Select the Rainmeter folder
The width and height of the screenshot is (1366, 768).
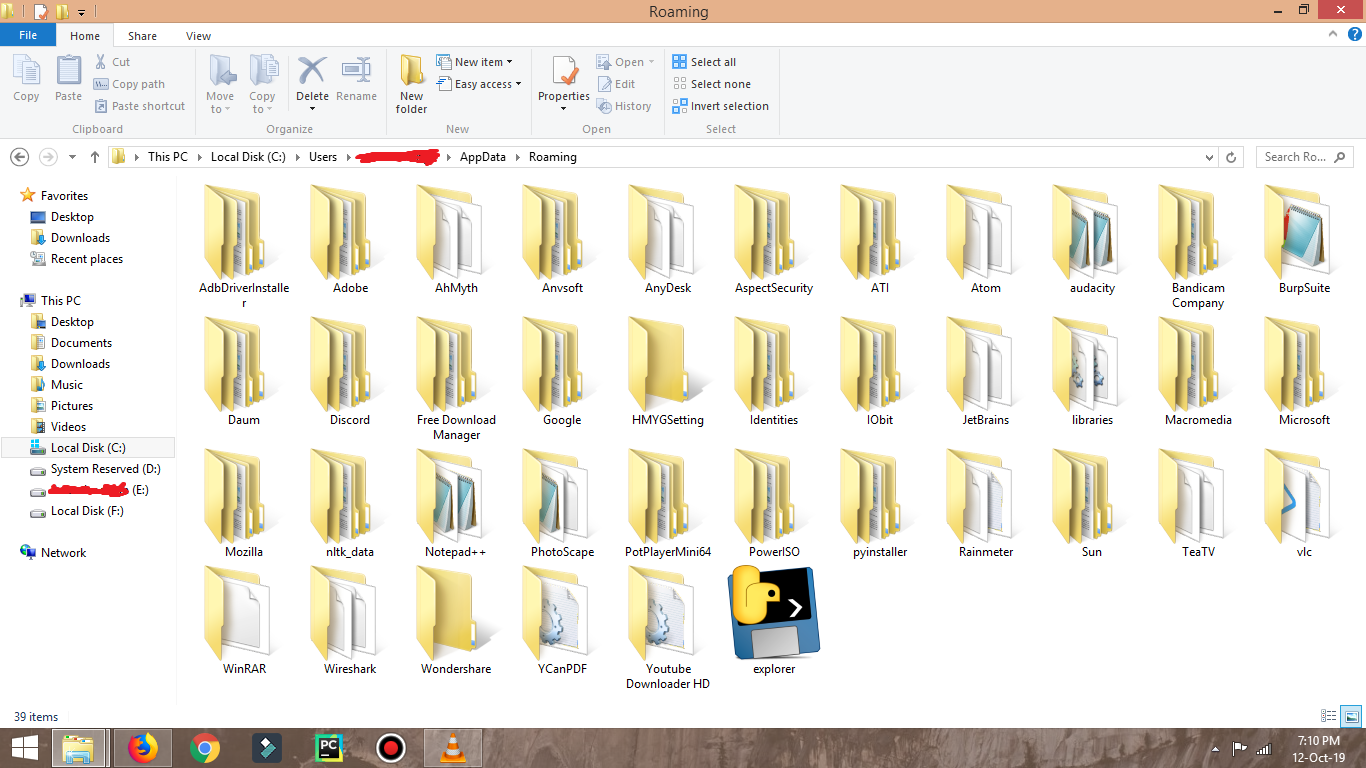click(986, 504)
